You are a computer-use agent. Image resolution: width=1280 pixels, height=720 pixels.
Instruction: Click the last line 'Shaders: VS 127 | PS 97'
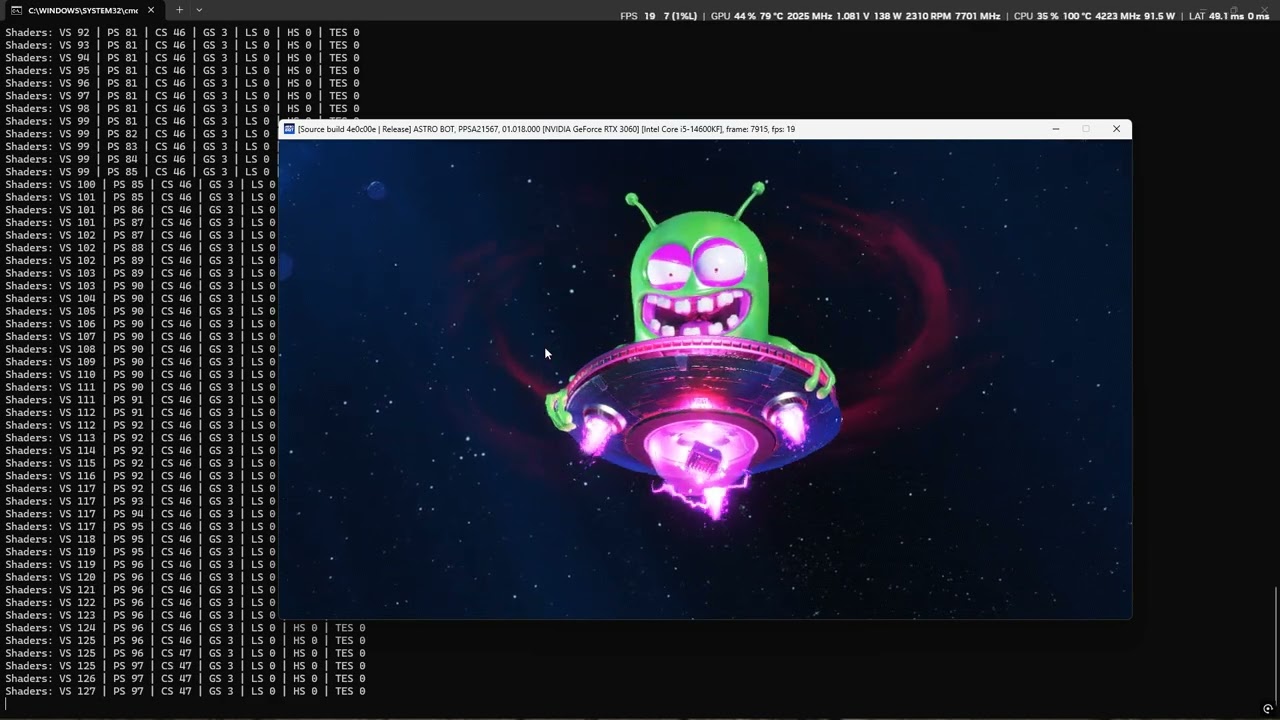(x=185, y=691)
